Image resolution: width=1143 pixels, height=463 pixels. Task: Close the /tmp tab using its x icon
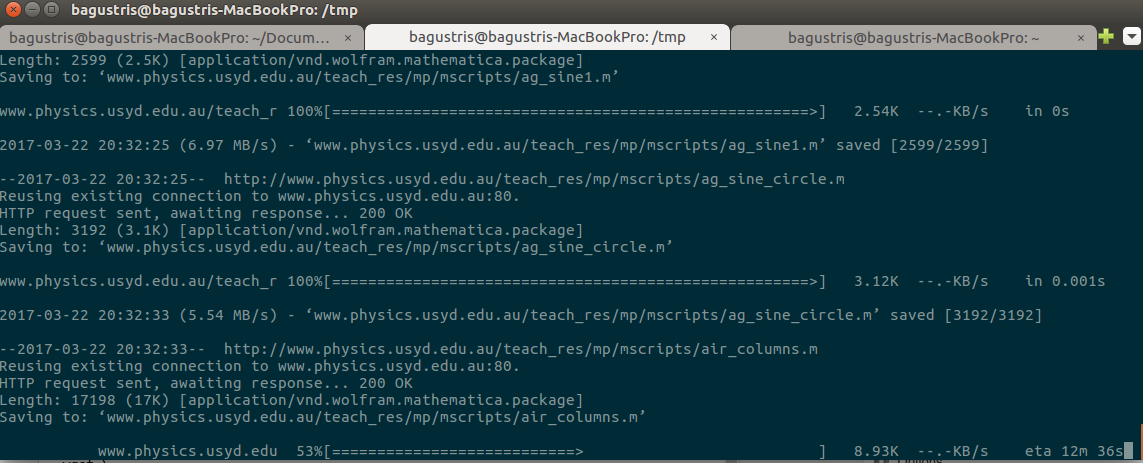coord(714,36)
